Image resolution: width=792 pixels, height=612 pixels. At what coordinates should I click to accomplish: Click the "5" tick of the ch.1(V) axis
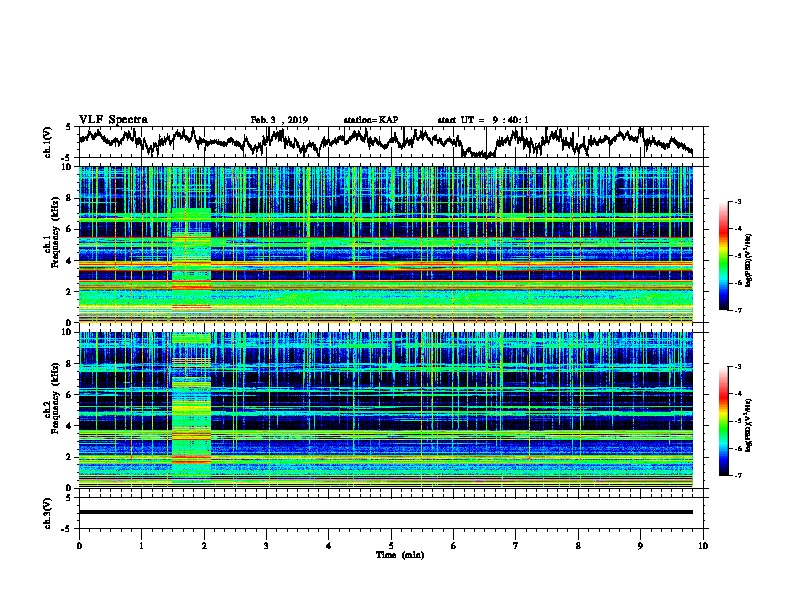[x=68, y=127]
